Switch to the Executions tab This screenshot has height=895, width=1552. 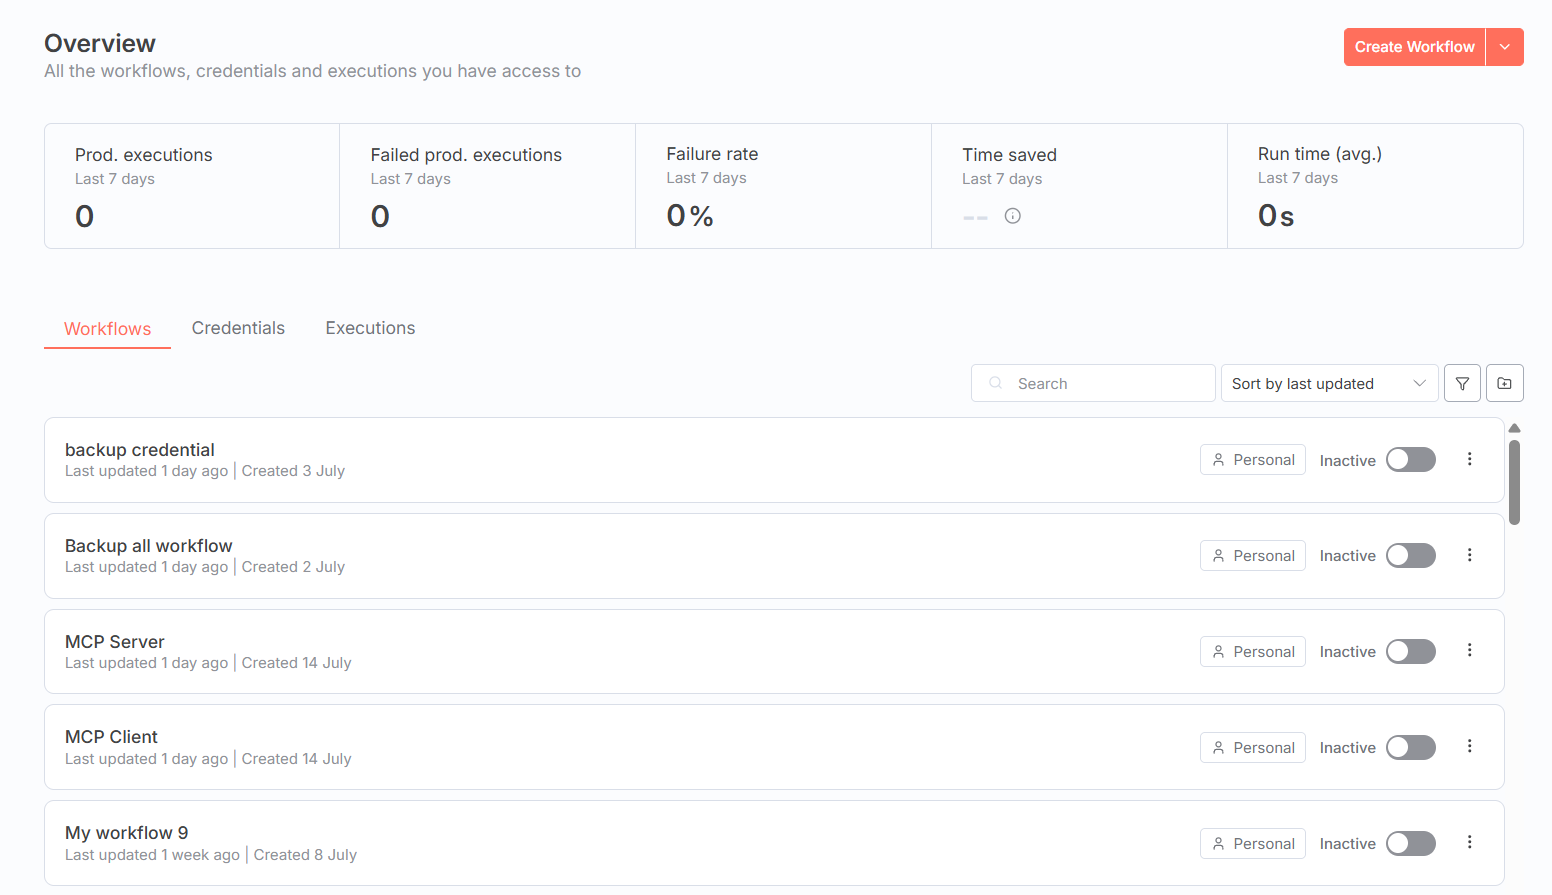[x=370, y=328]
